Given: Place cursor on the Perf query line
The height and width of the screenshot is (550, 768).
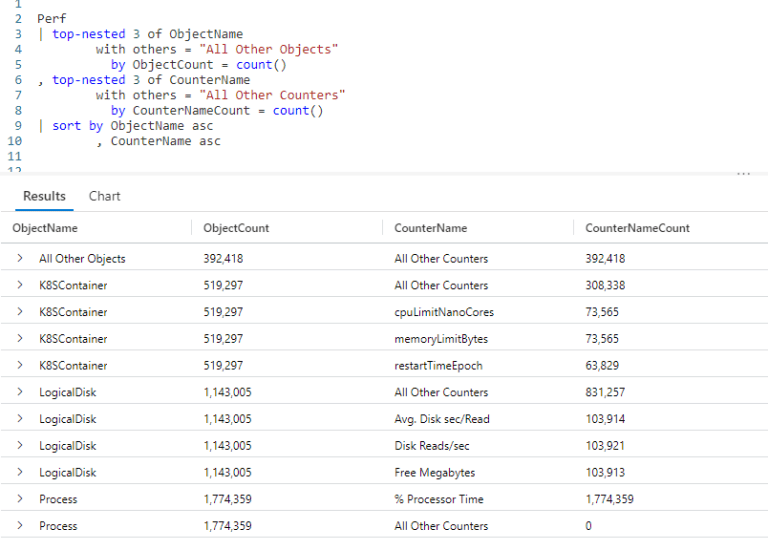Looking at the screenshot, I should point(51,19).
